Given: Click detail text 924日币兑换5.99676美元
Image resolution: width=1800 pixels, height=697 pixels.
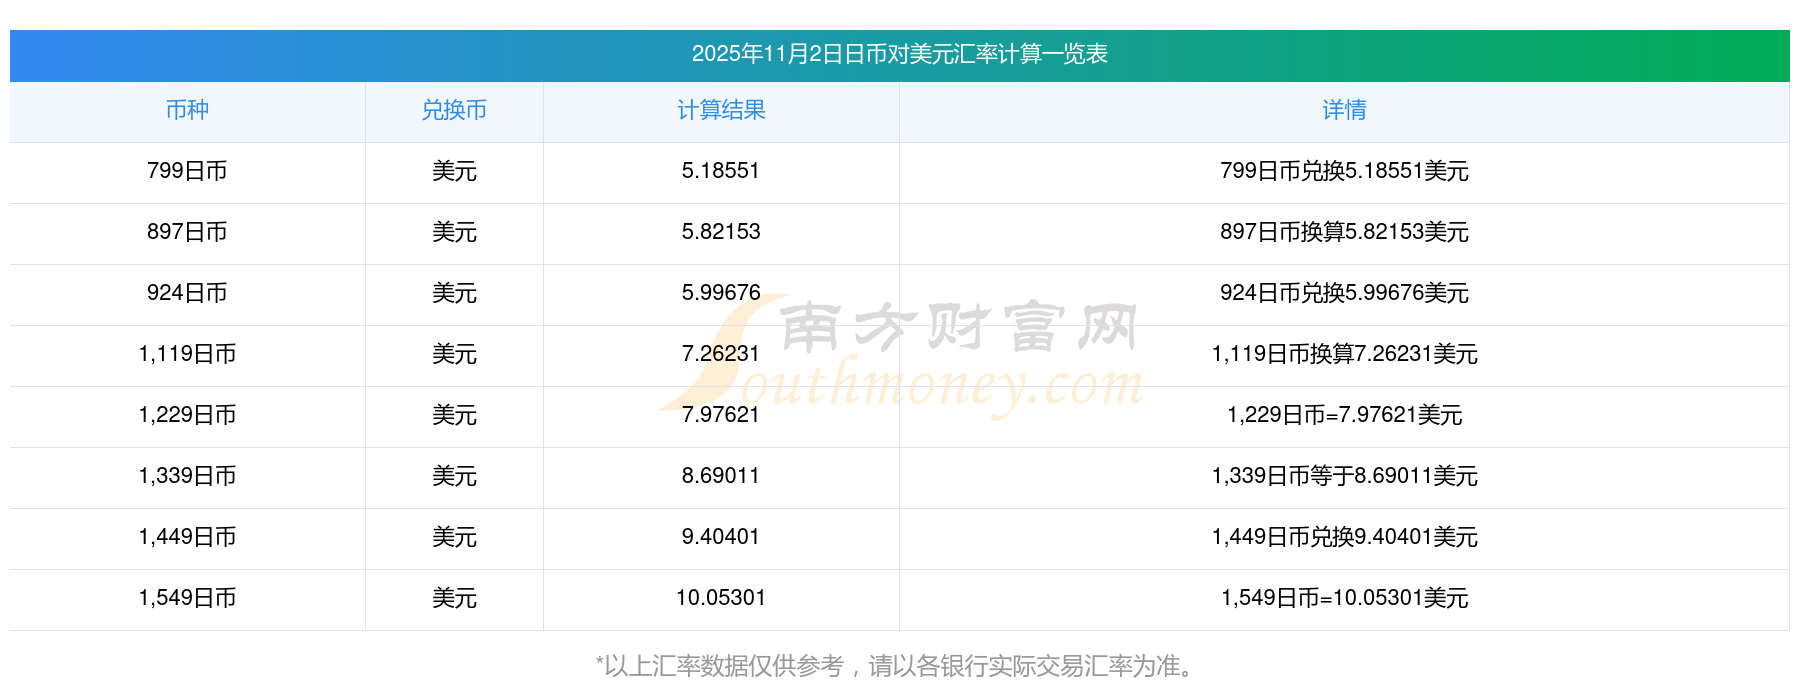Looking at the screenshot, I should click(x=1344, y=293).
